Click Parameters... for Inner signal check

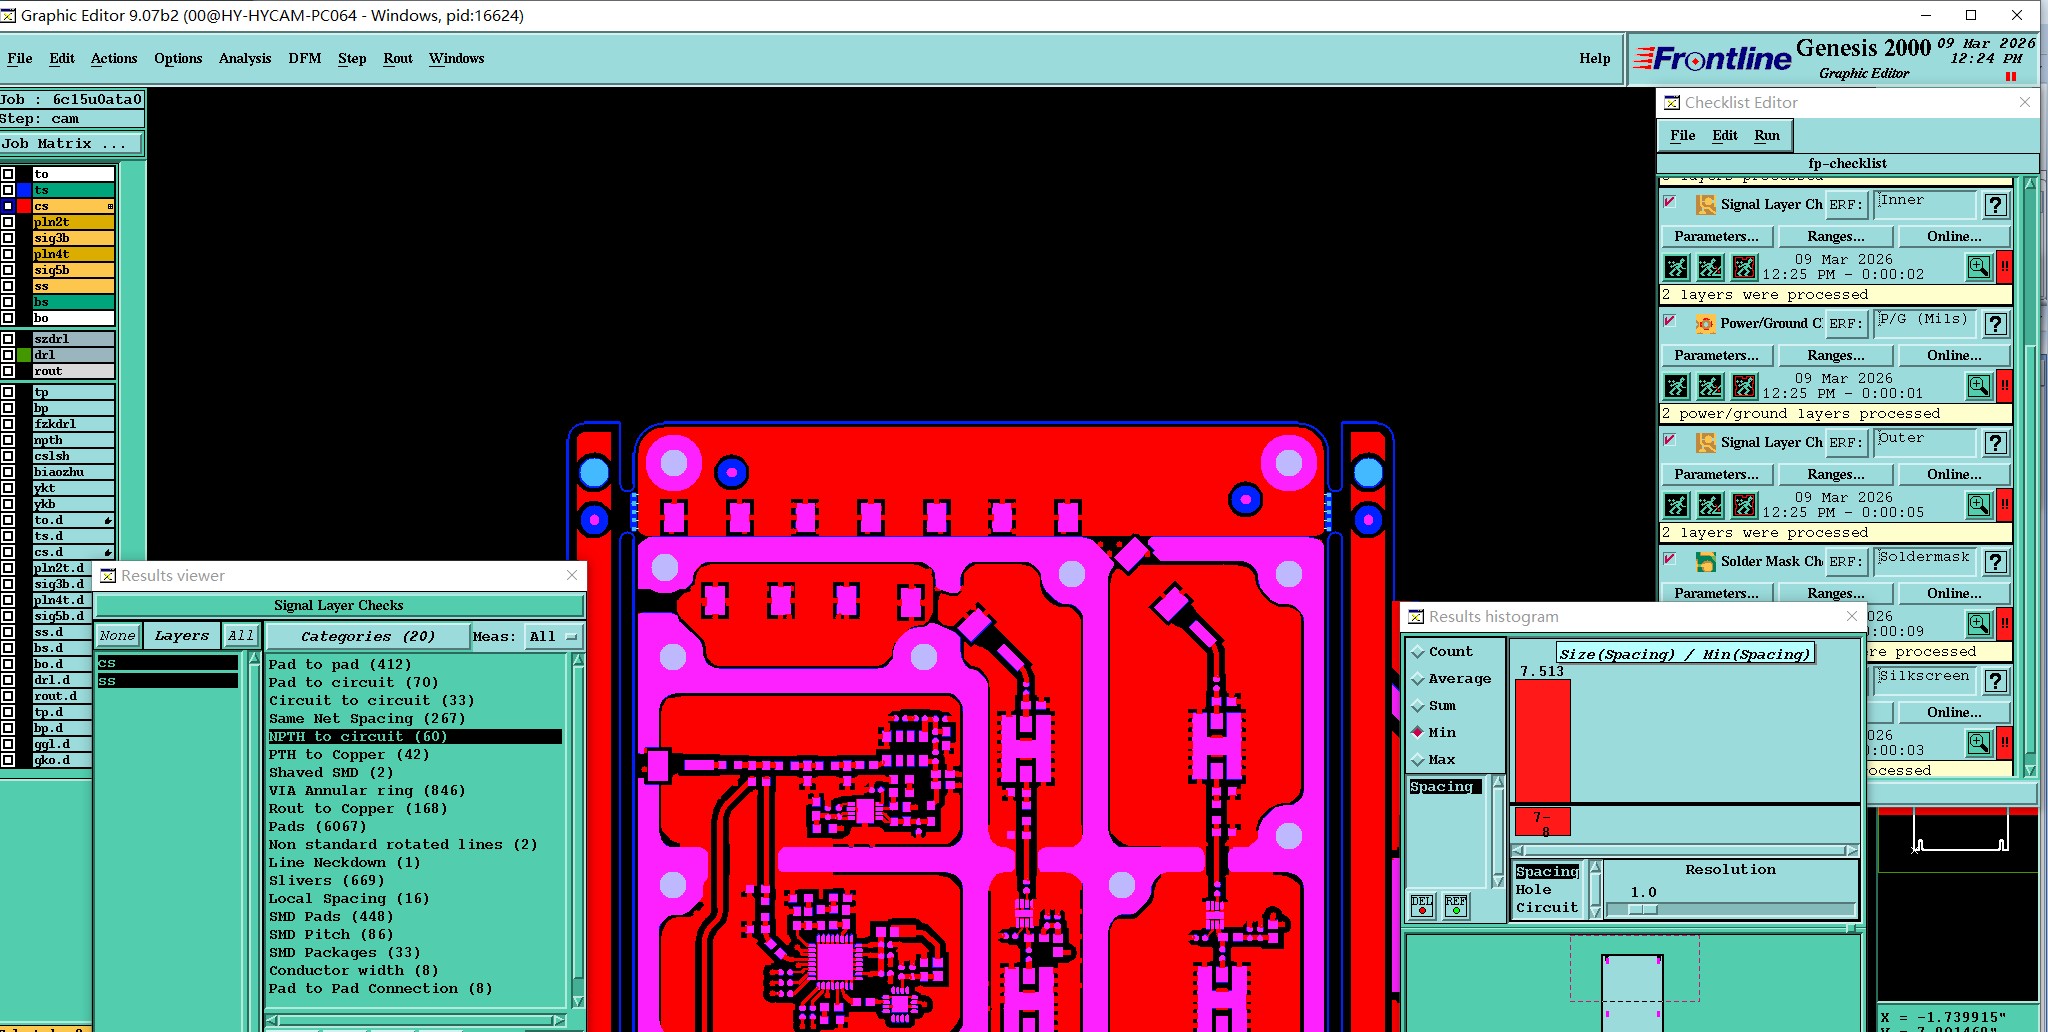click(1717, 237)
